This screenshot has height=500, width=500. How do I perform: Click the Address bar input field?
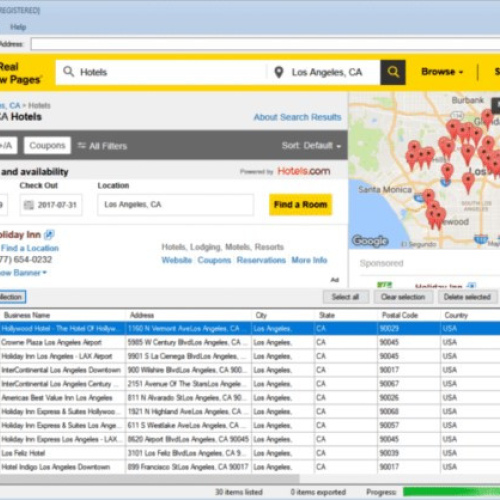[x=265, y=44]
